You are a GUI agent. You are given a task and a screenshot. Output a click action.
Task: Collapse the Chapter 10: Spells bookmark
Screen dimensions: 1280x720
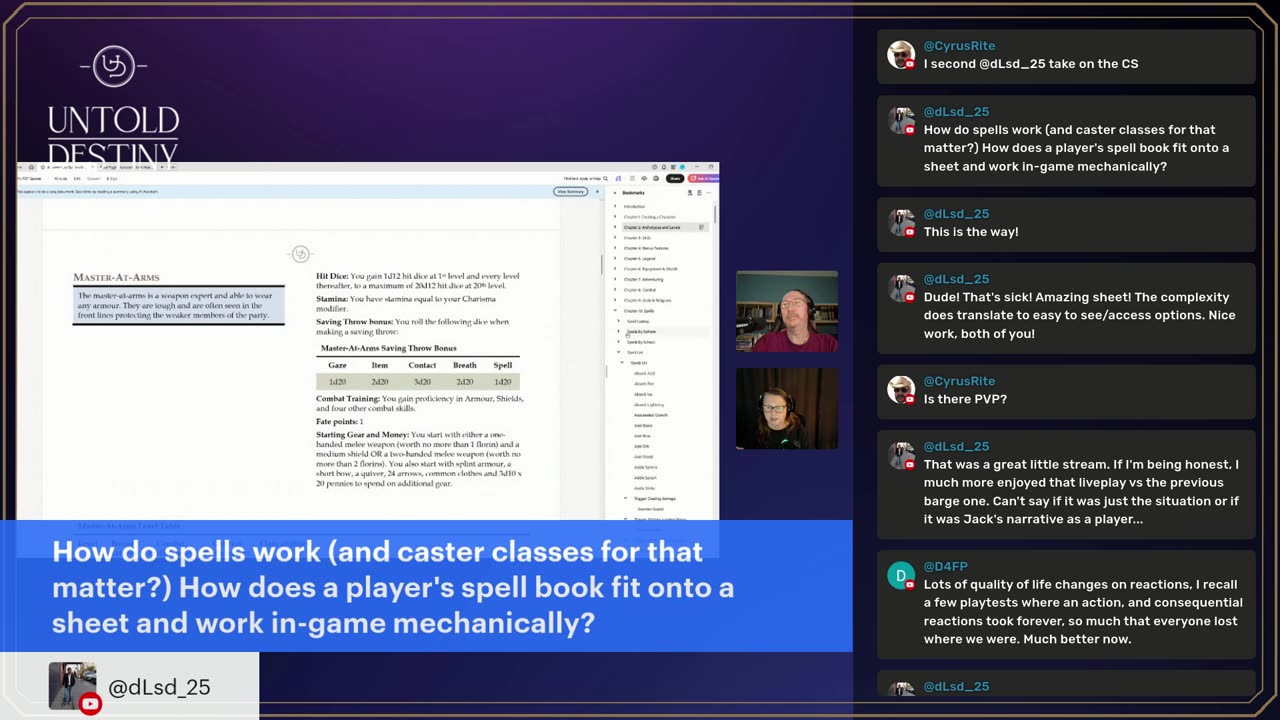615,310
